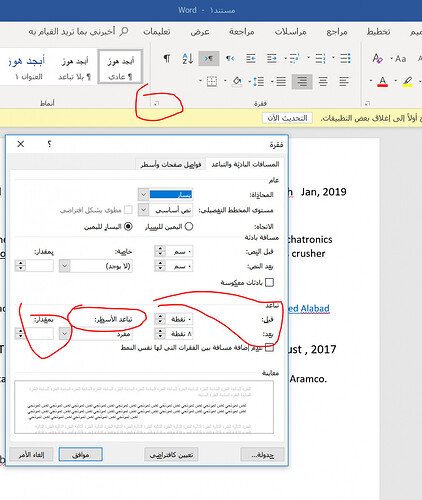Screen dimensions: 422x500
Task: Click the shading paint bucket icon
Action: (x=237, y=81)
